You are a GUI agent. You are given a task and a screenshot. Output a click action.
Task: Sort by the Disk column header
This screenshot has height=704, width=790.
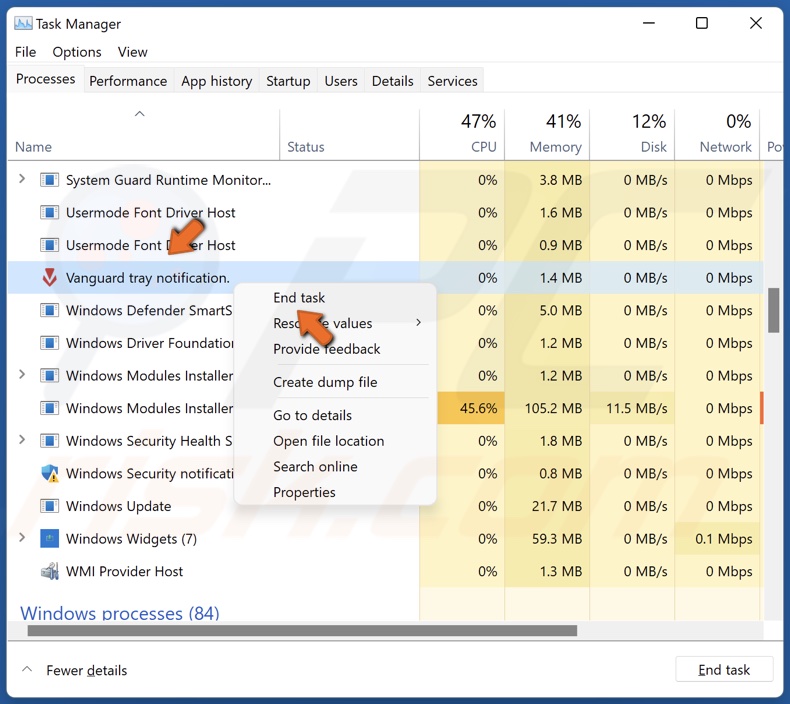(632, 134)
